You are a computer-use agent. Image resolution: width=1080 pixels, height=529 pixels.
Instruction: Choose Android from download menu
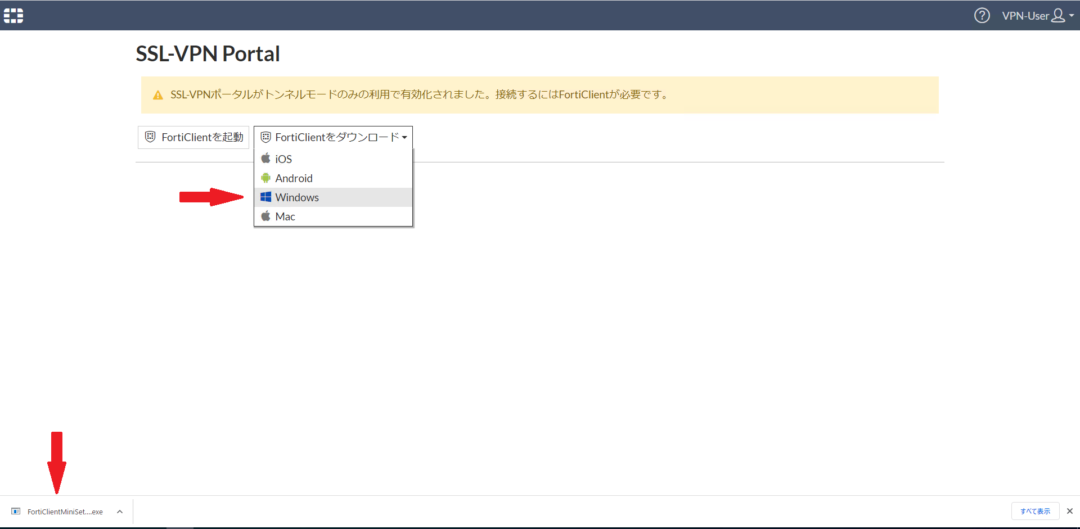click(x=333, y=178)
